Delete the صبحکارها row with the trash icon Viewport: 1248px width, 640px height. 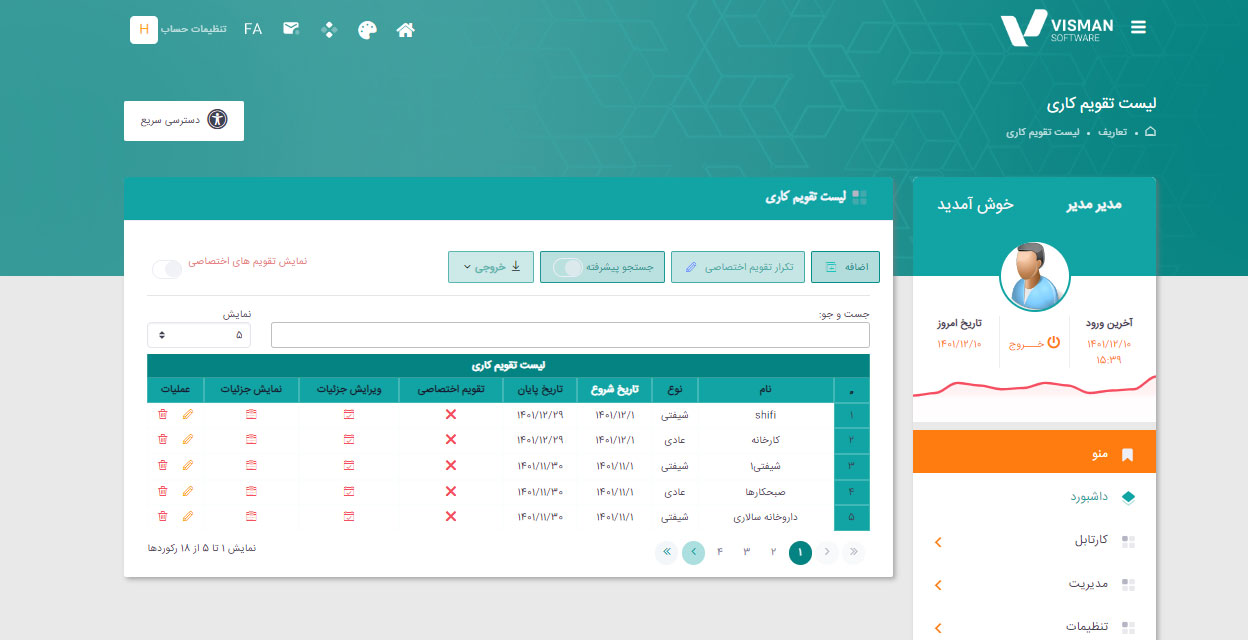point(162,491)
